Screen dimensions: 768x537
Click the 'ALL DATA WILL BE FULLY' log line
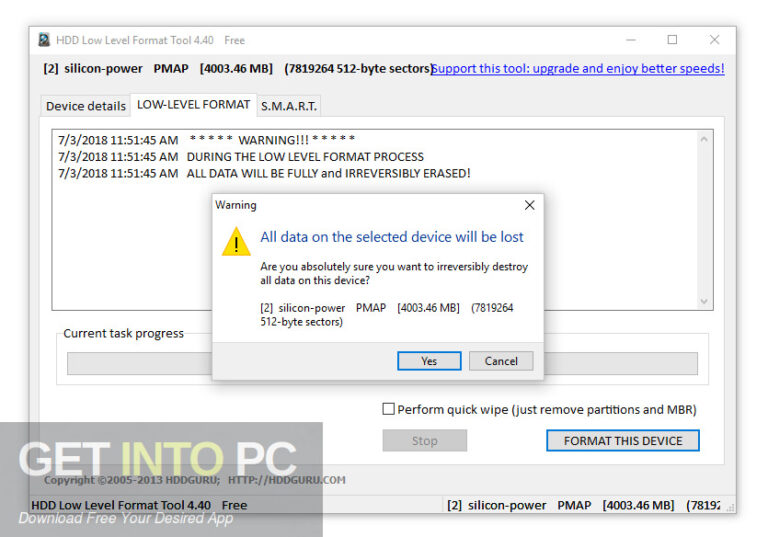(264, 173)
